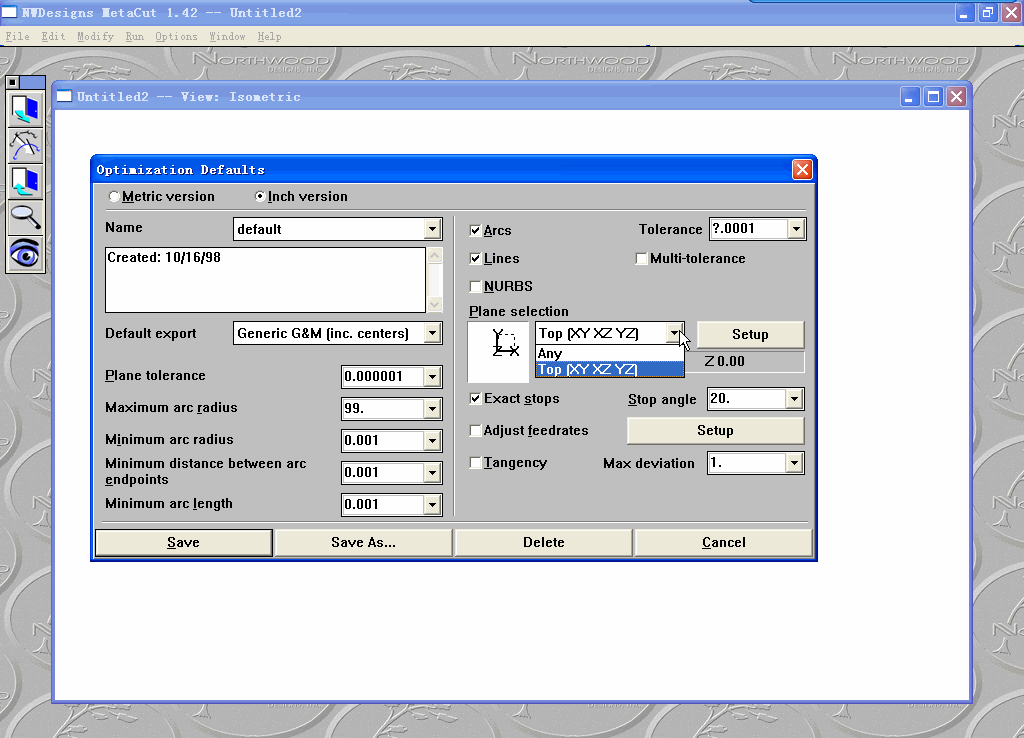
Task: Toggle the Exact stops checkbox
Action: coord(475,398)
